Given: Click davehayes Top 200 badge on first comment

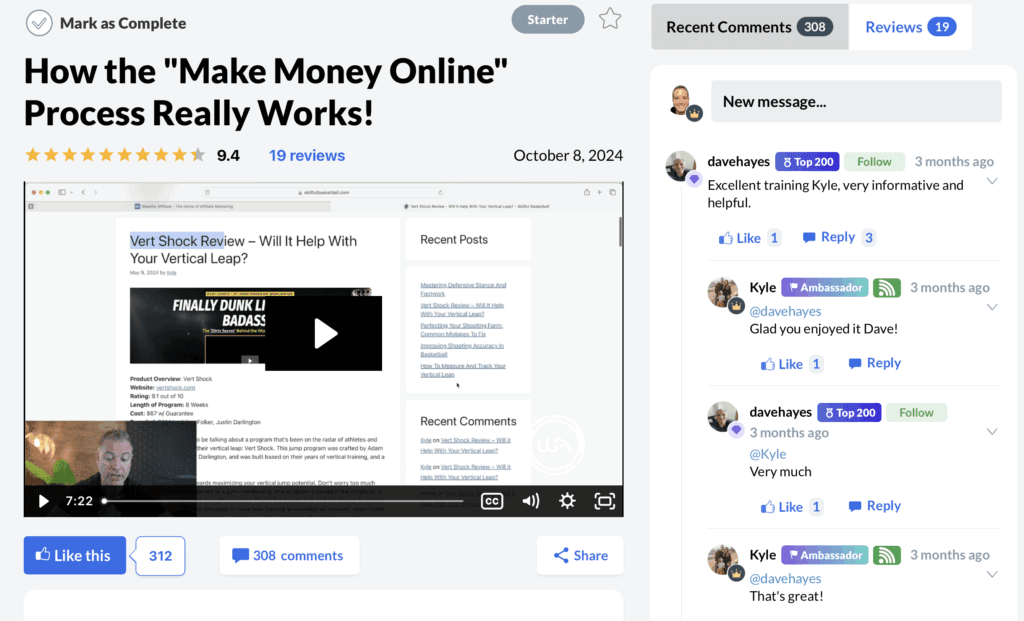Looking at the screenshot, I should (807, 161).
